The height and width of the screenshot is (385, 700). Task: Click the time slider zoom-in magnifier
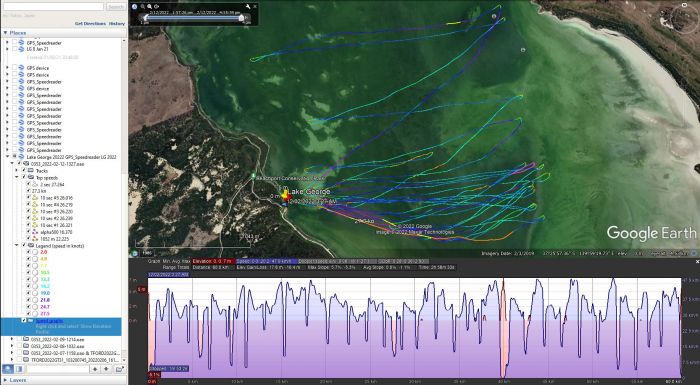click(150, 6)
